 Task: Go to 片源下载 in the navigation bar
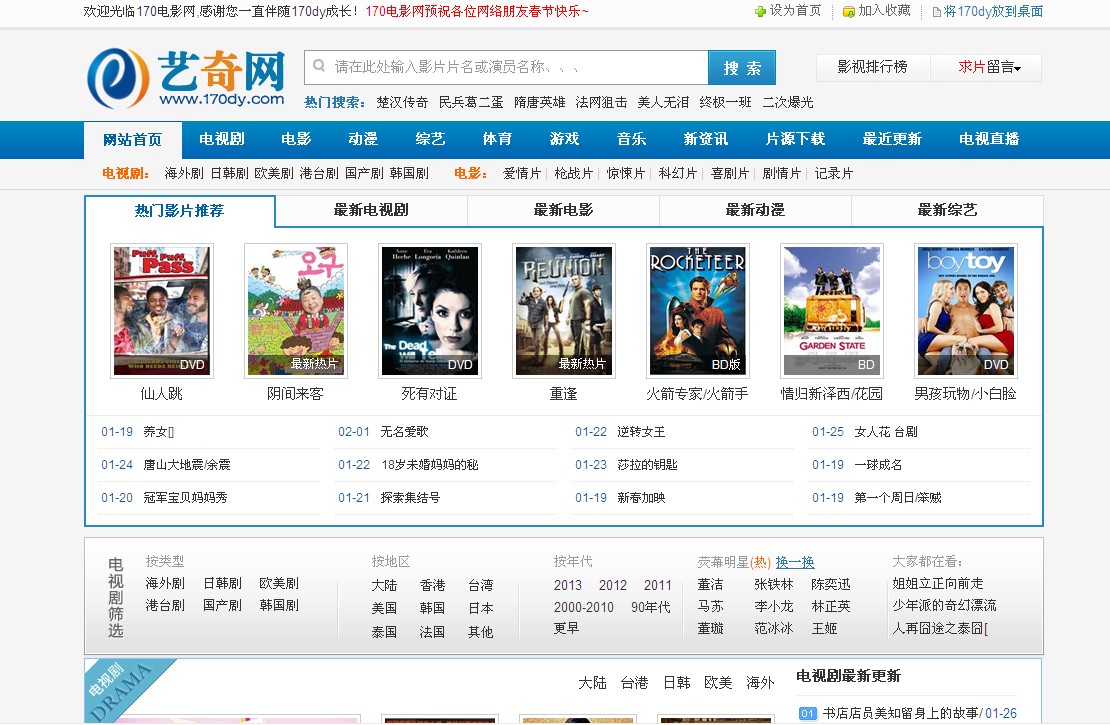(795, 139)
